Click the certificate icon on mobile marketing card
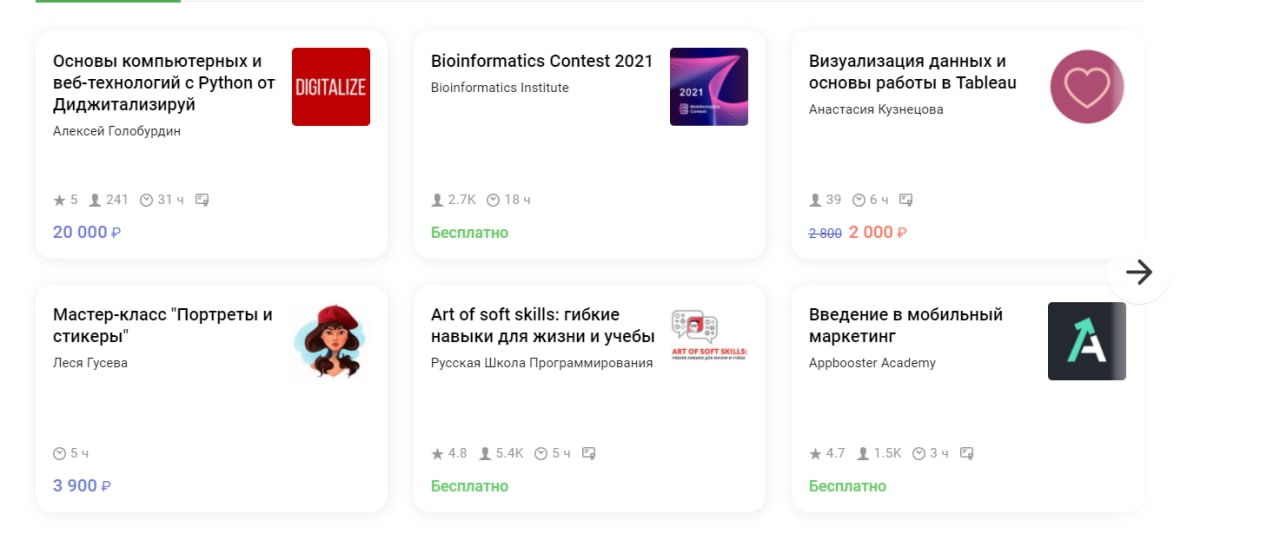The image size is (1280, 547). (x=967, y=453)
